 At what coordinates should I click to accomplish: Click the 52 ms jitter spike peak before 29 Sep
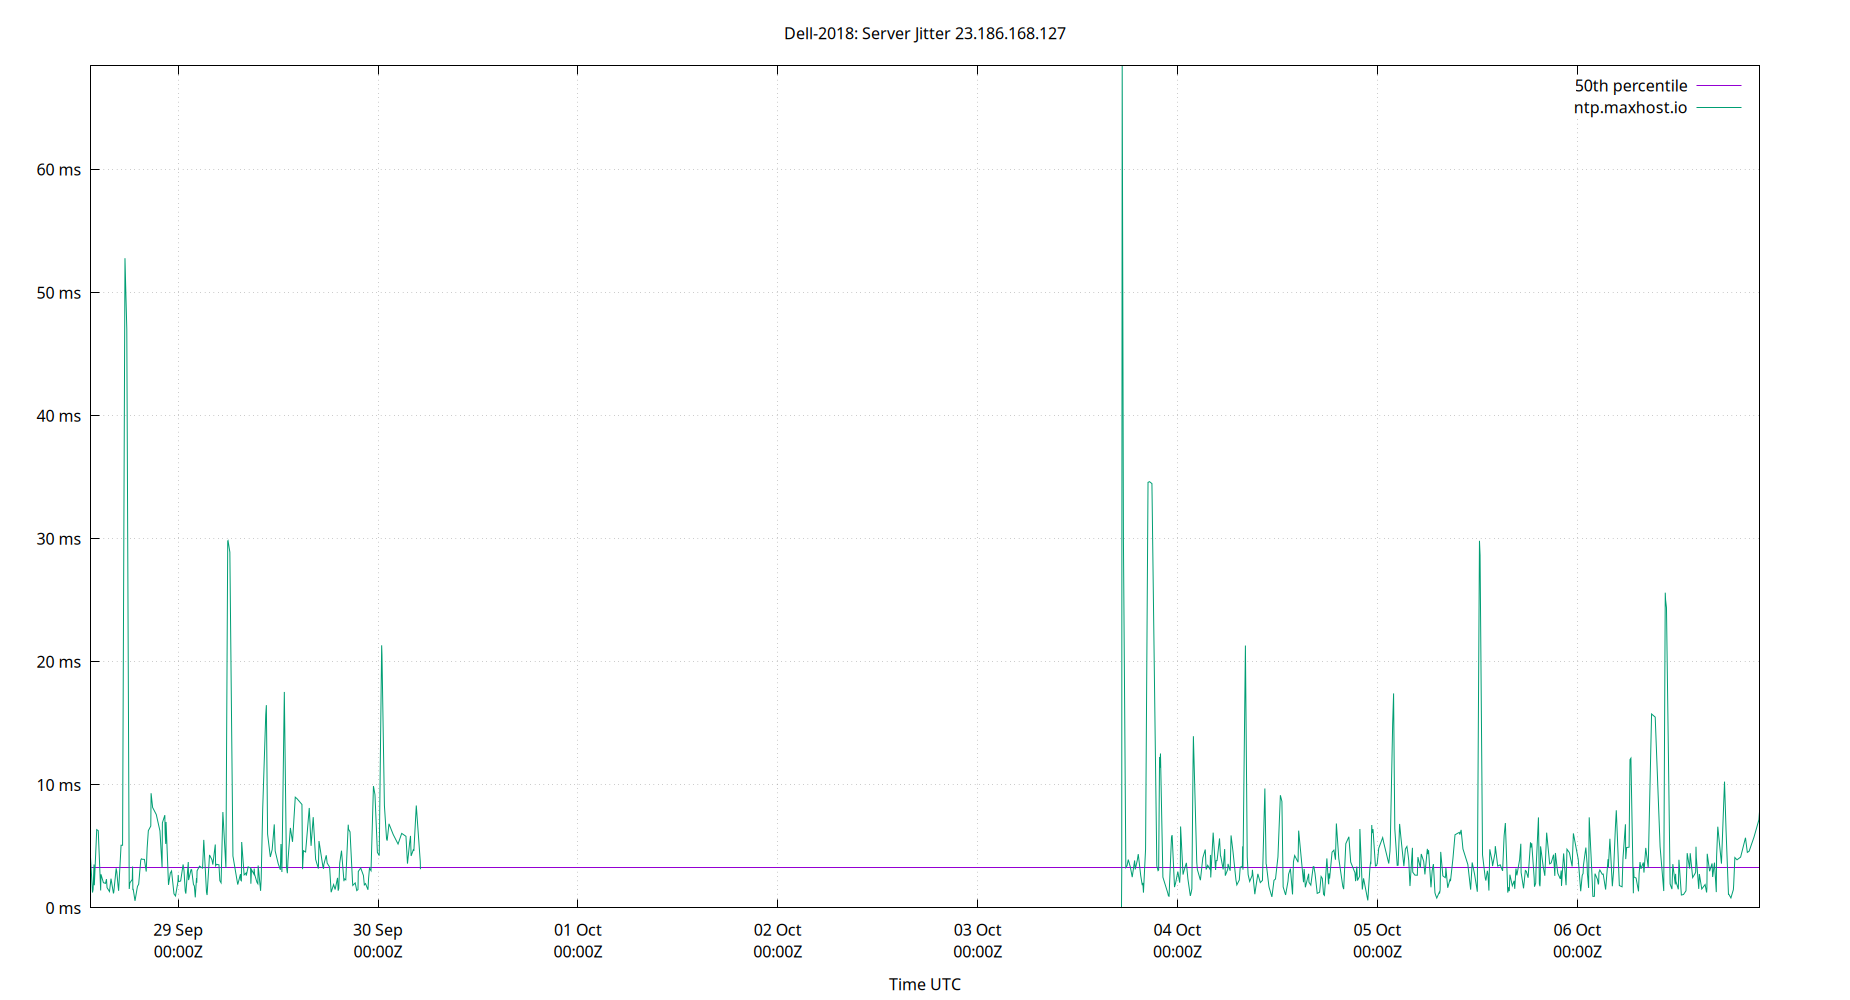(125, 260)
